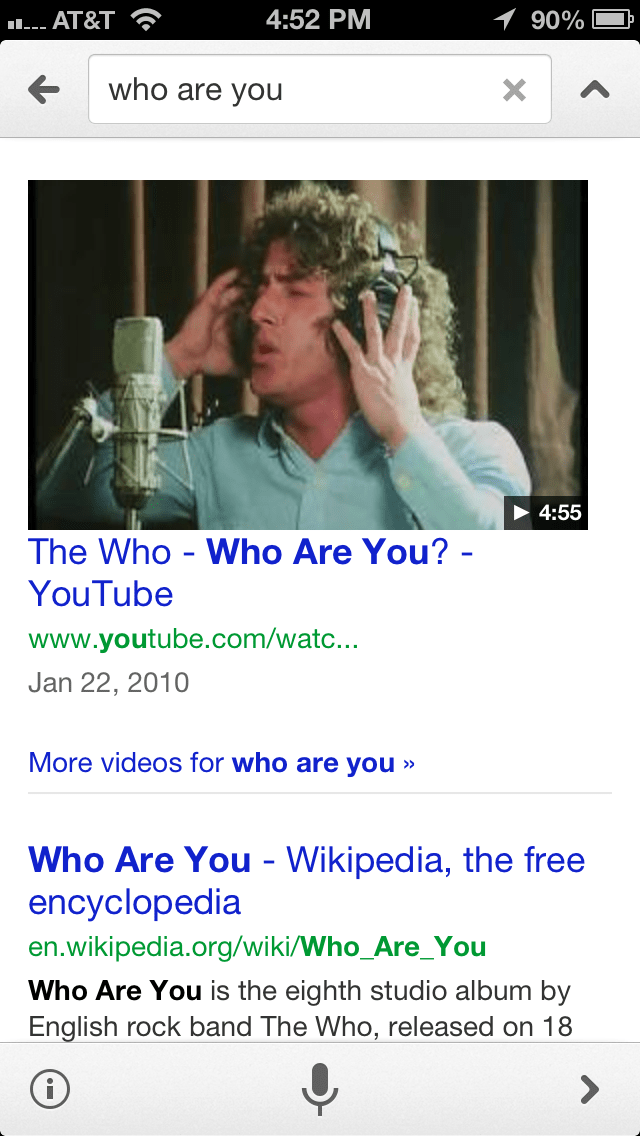Viewport: 640px width, 1136px height.
Task: Open the Who Are You Wikipedia result title
Action: [306, 881]
